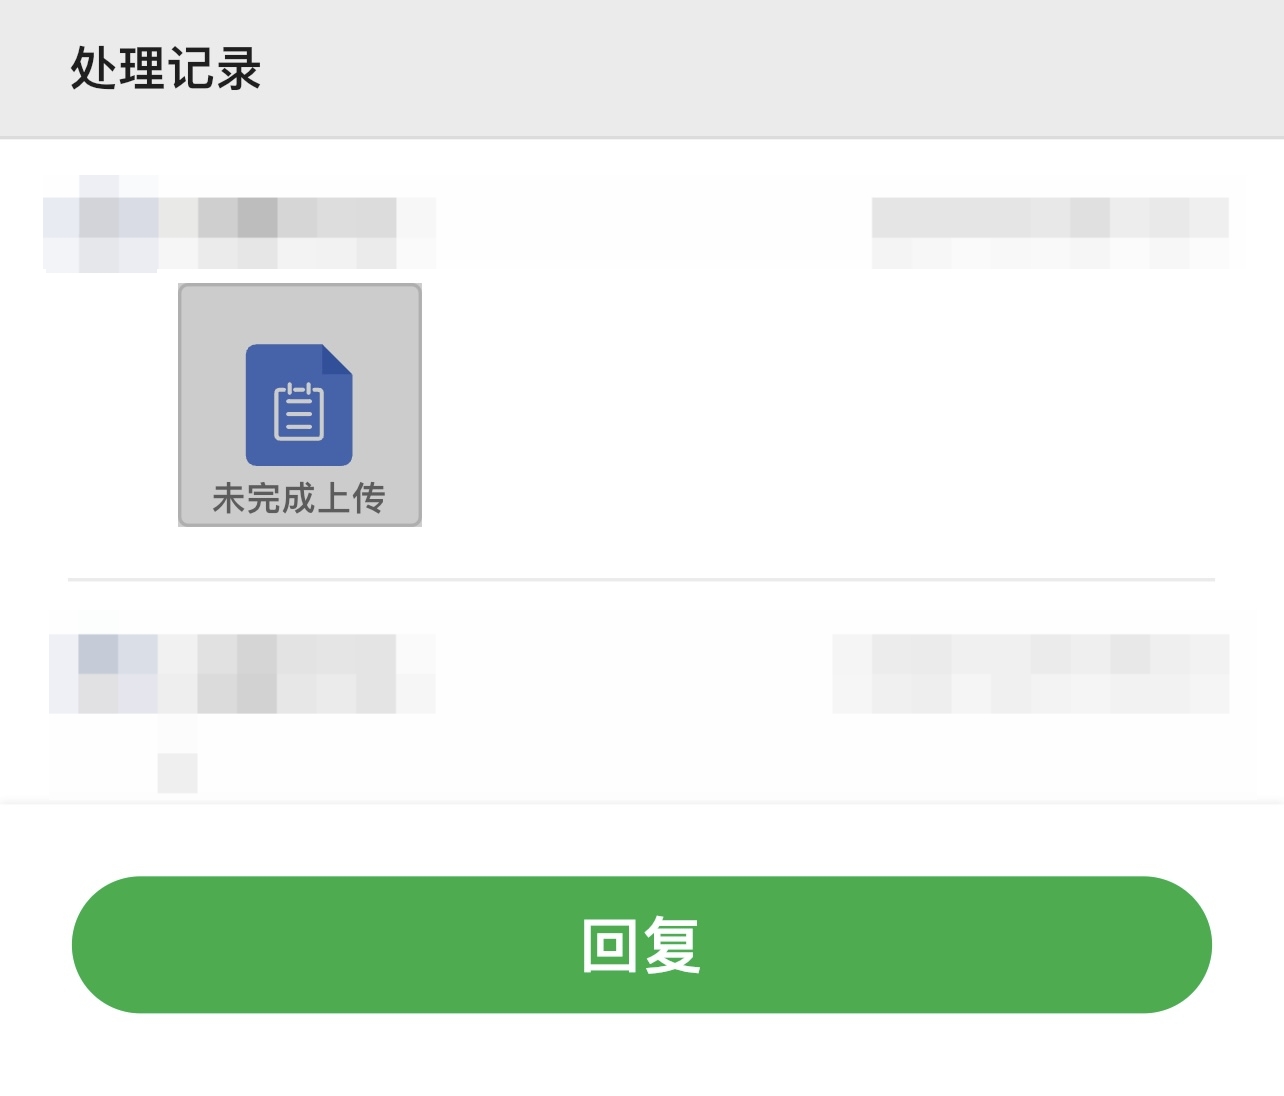Click the second record's blurred sender name
This screenshot has width=1284, height=1096.
click(x=298, y=673)
